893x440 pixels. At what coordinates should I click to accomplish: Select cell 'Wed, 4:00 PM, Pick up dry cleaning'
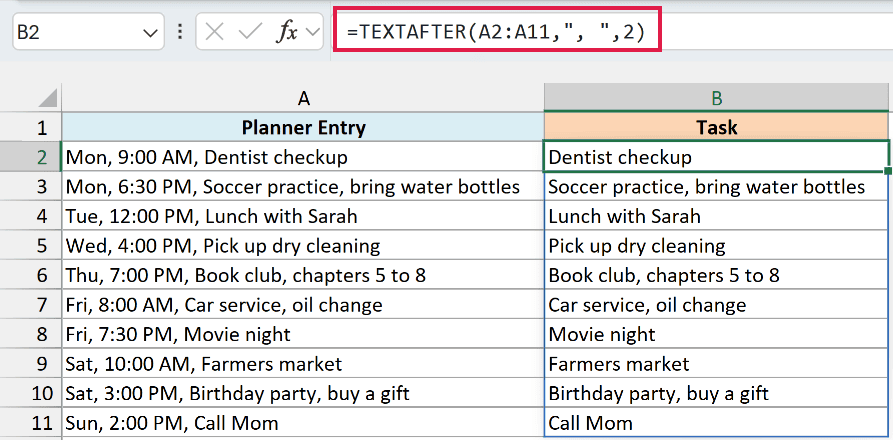click(303, 245)
